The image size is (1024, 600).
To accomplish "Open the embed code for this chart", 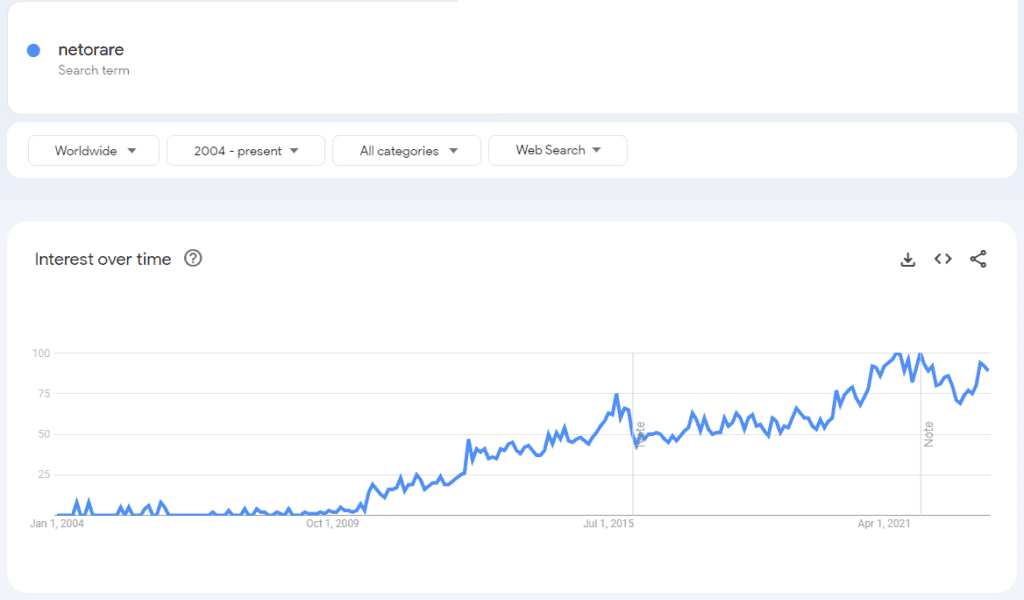I will click(943, 259).
